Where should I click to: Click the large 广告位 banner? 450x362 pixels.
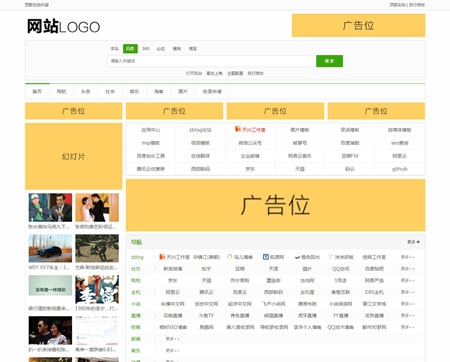point(275,205)
